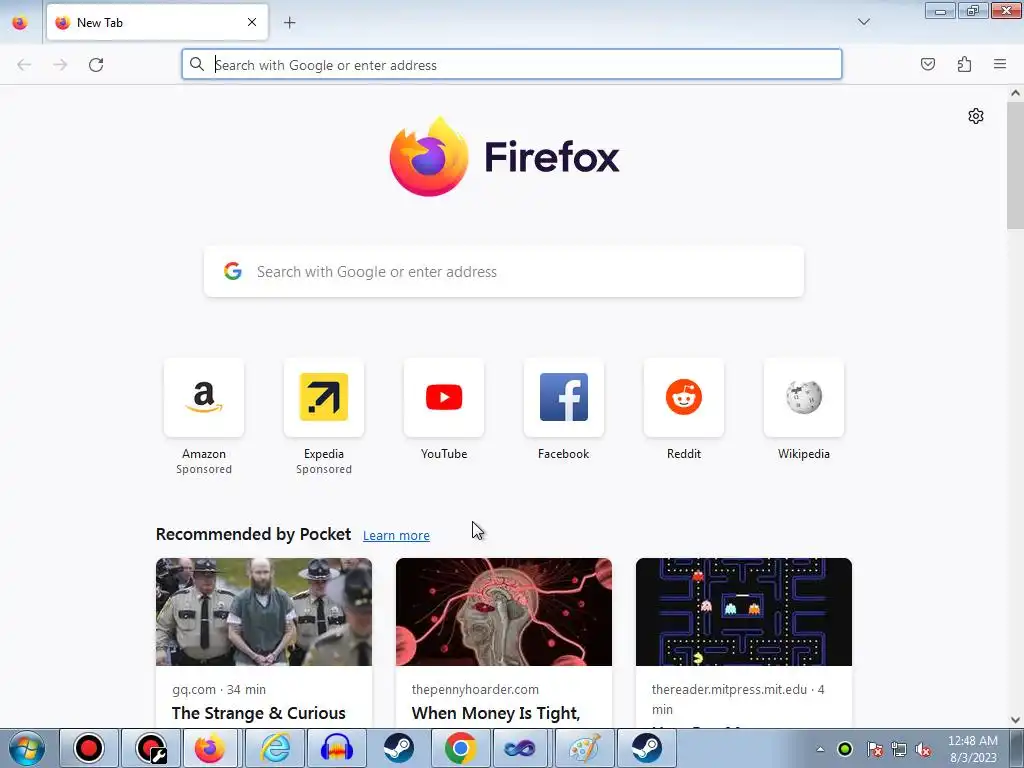Click the muted volume tray icon
Viewport: 1024px width, 768px height.
(923, 750)
